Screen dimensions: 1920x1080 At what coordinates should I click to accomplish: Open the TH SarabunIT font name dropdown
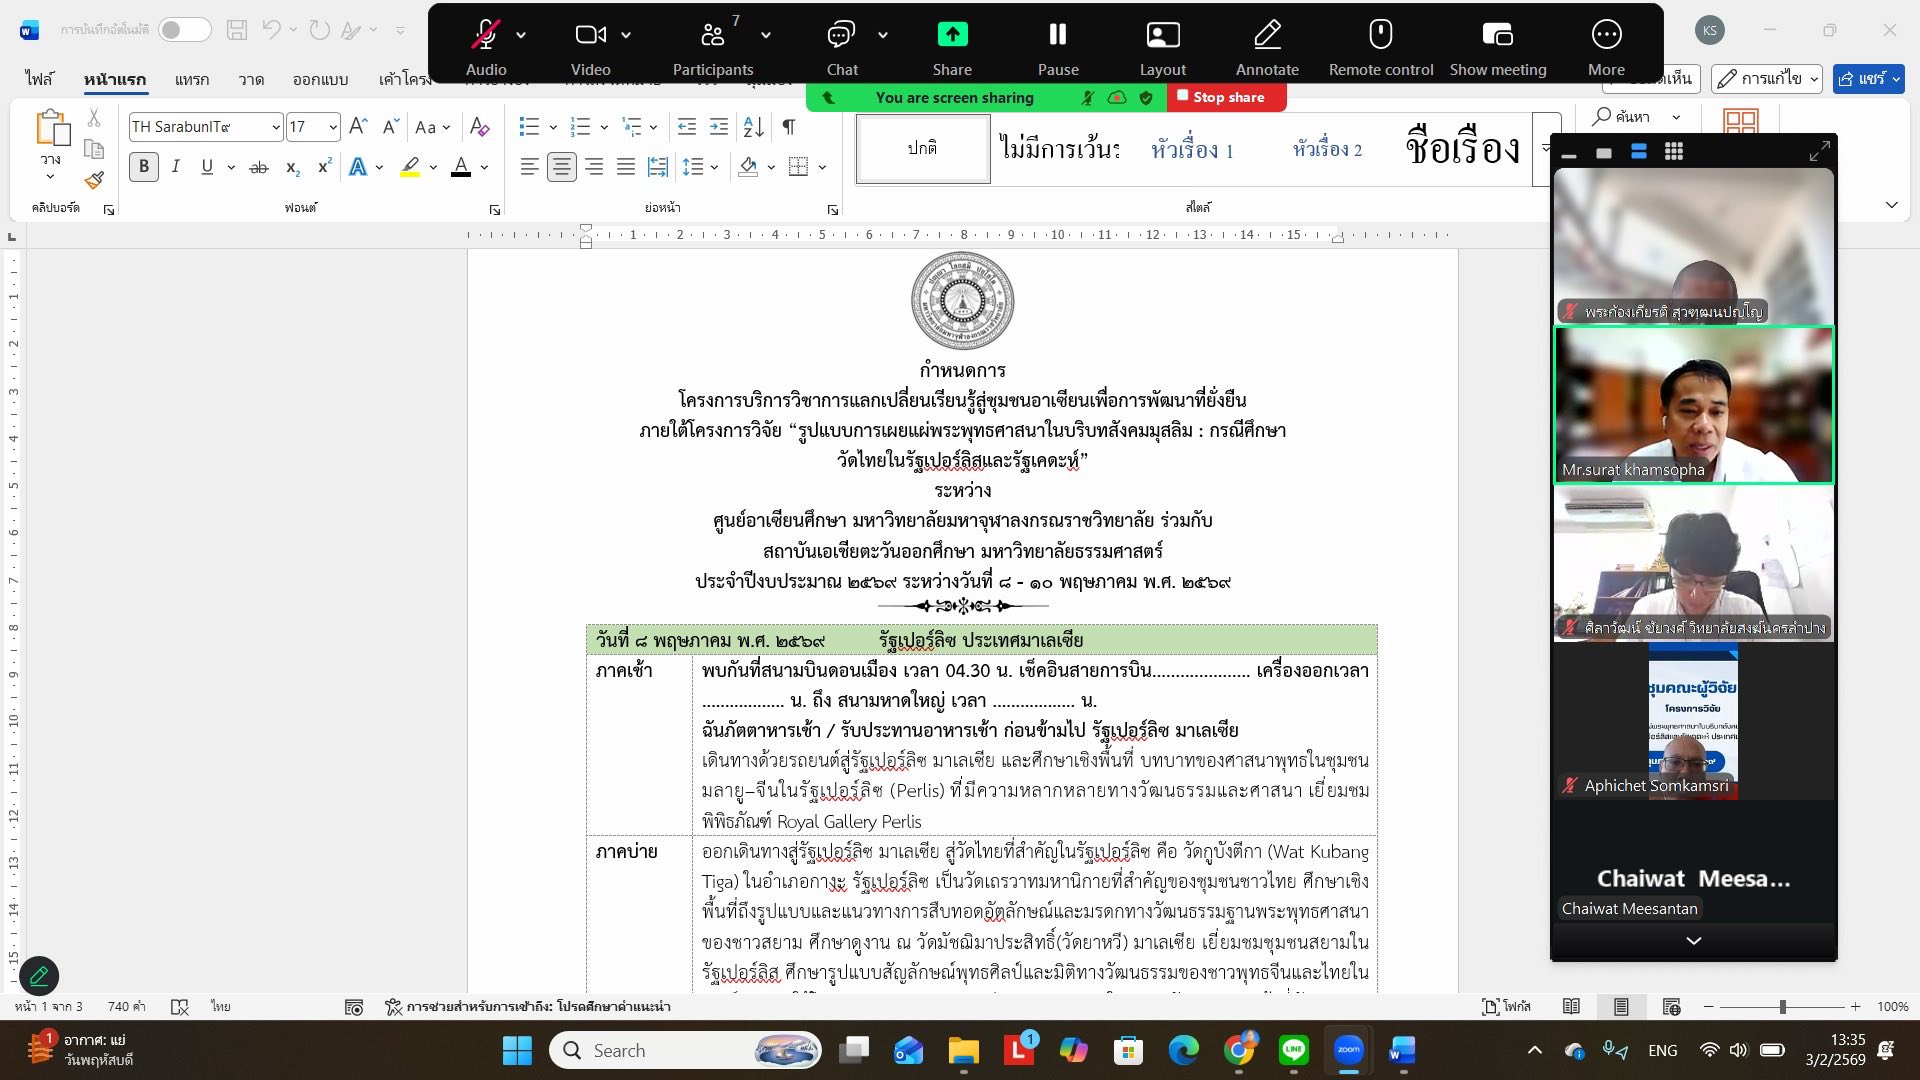coord(275,127)
